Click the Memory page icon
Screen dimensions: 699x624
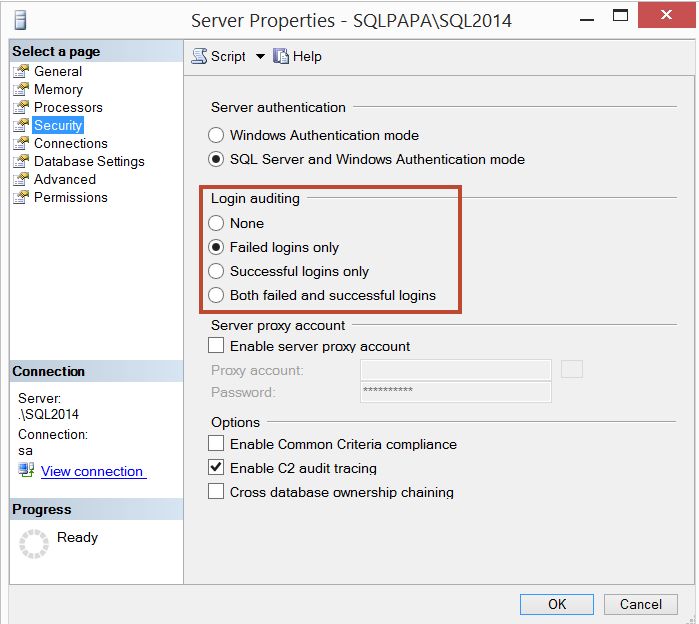click(21, 89)
